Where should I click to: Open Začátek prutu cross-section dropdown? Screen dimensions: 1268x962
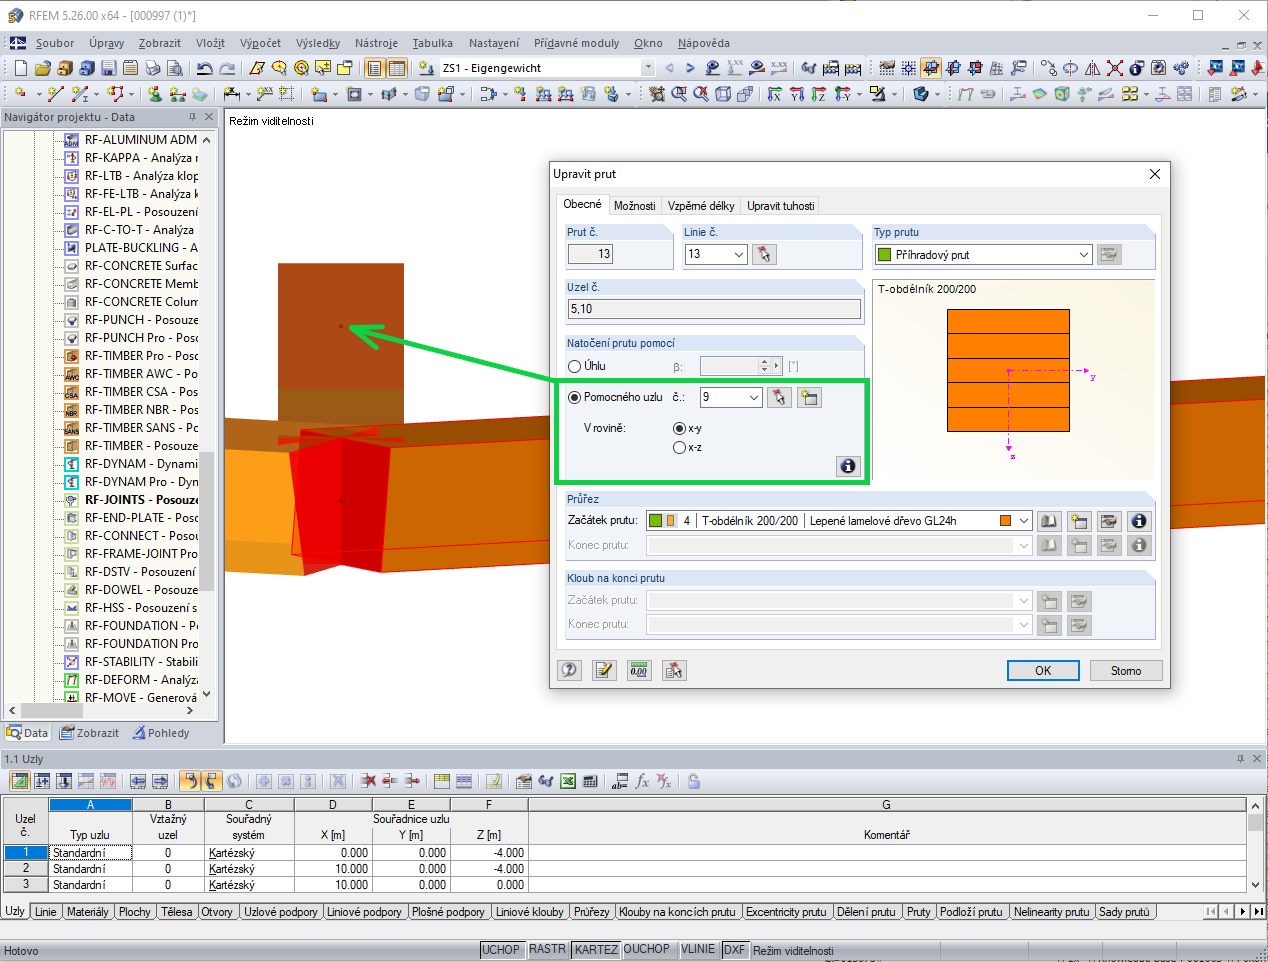coord(1023,521)
